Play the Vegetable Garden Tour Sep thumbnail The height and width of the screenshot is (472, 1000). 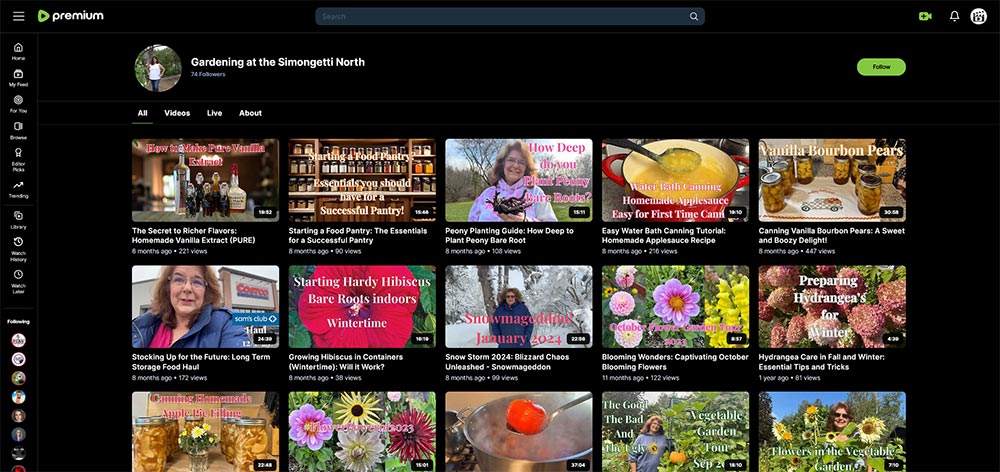(x=675, y=432)
